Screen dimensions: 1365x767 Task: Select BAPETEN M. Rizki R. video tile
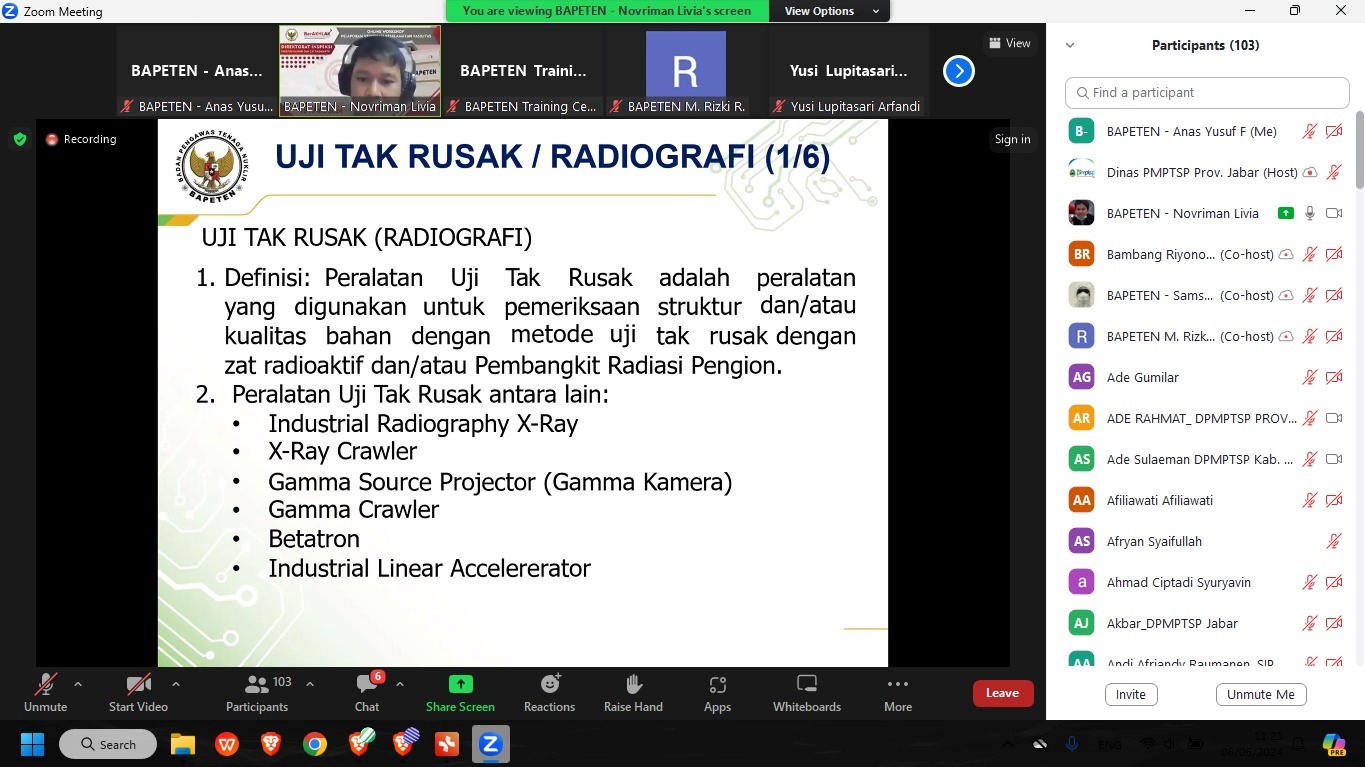coord(686,70)
